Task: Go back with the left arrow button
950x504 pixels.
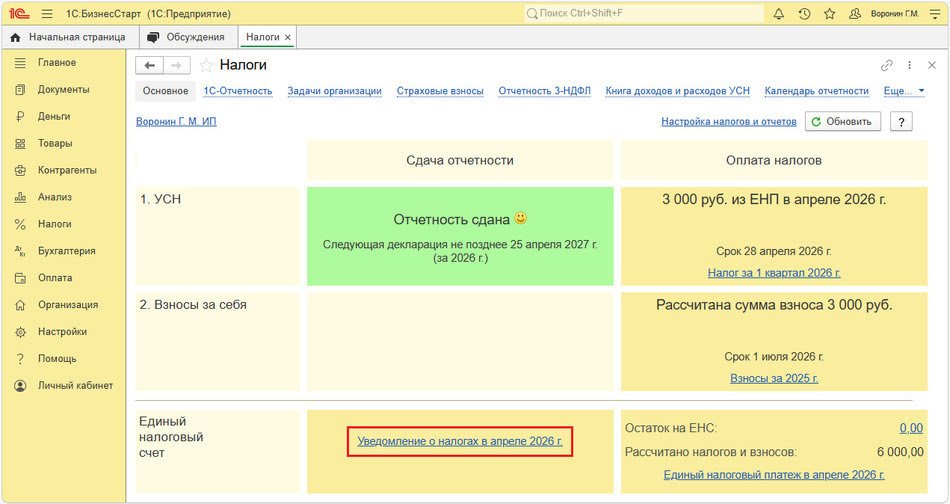Action: point(149,65)
